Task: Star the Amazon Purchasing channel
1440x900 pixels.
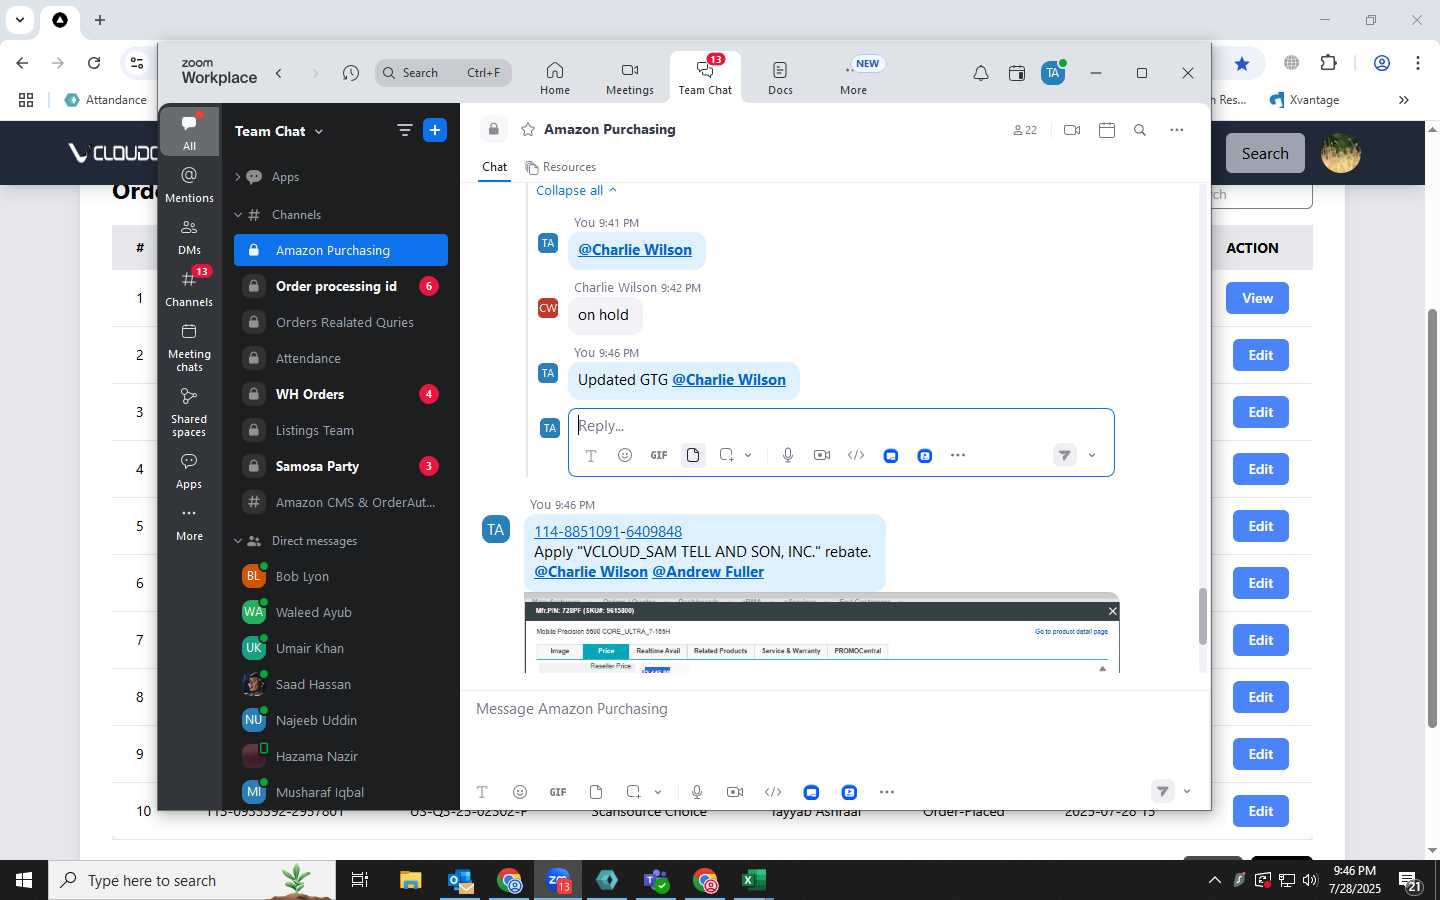Action: (x=528, y=129)
